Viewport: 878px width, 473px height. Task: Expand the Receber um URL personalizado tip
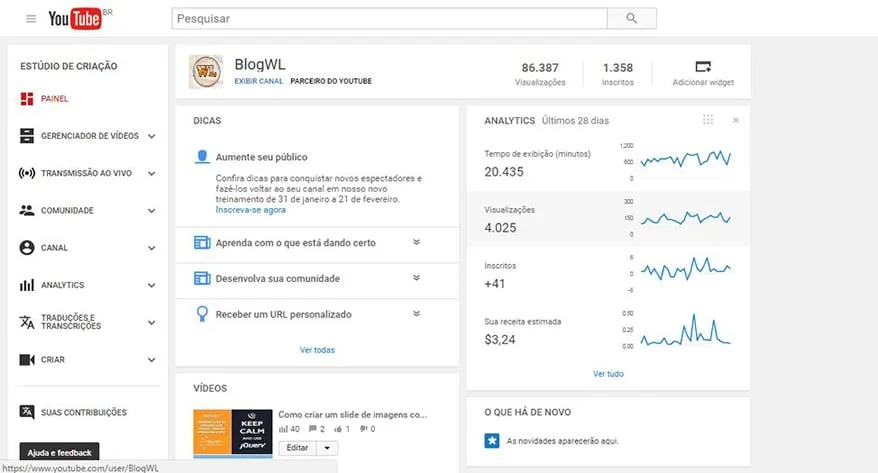[x=417, y=314]
